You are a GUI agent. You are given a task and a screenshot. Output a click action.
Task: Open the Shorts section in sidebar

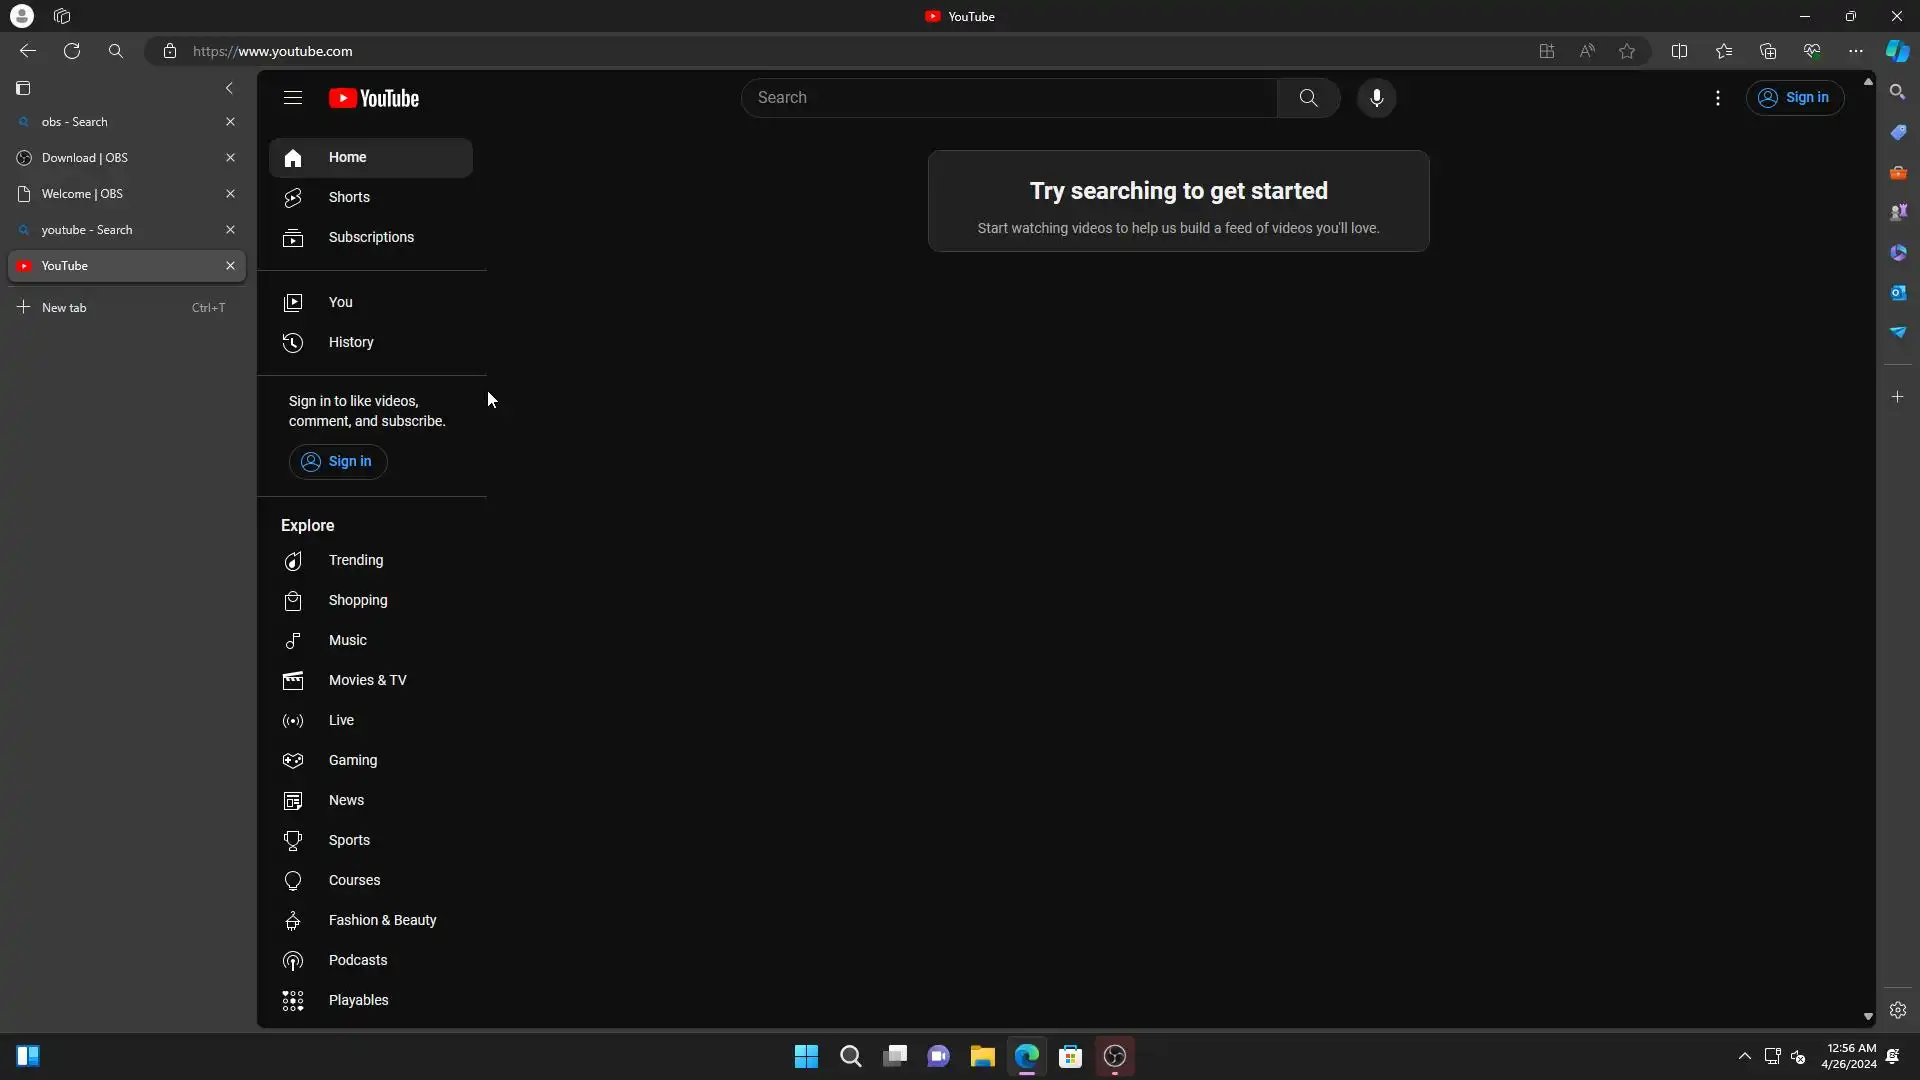click(x=349, y=197)
